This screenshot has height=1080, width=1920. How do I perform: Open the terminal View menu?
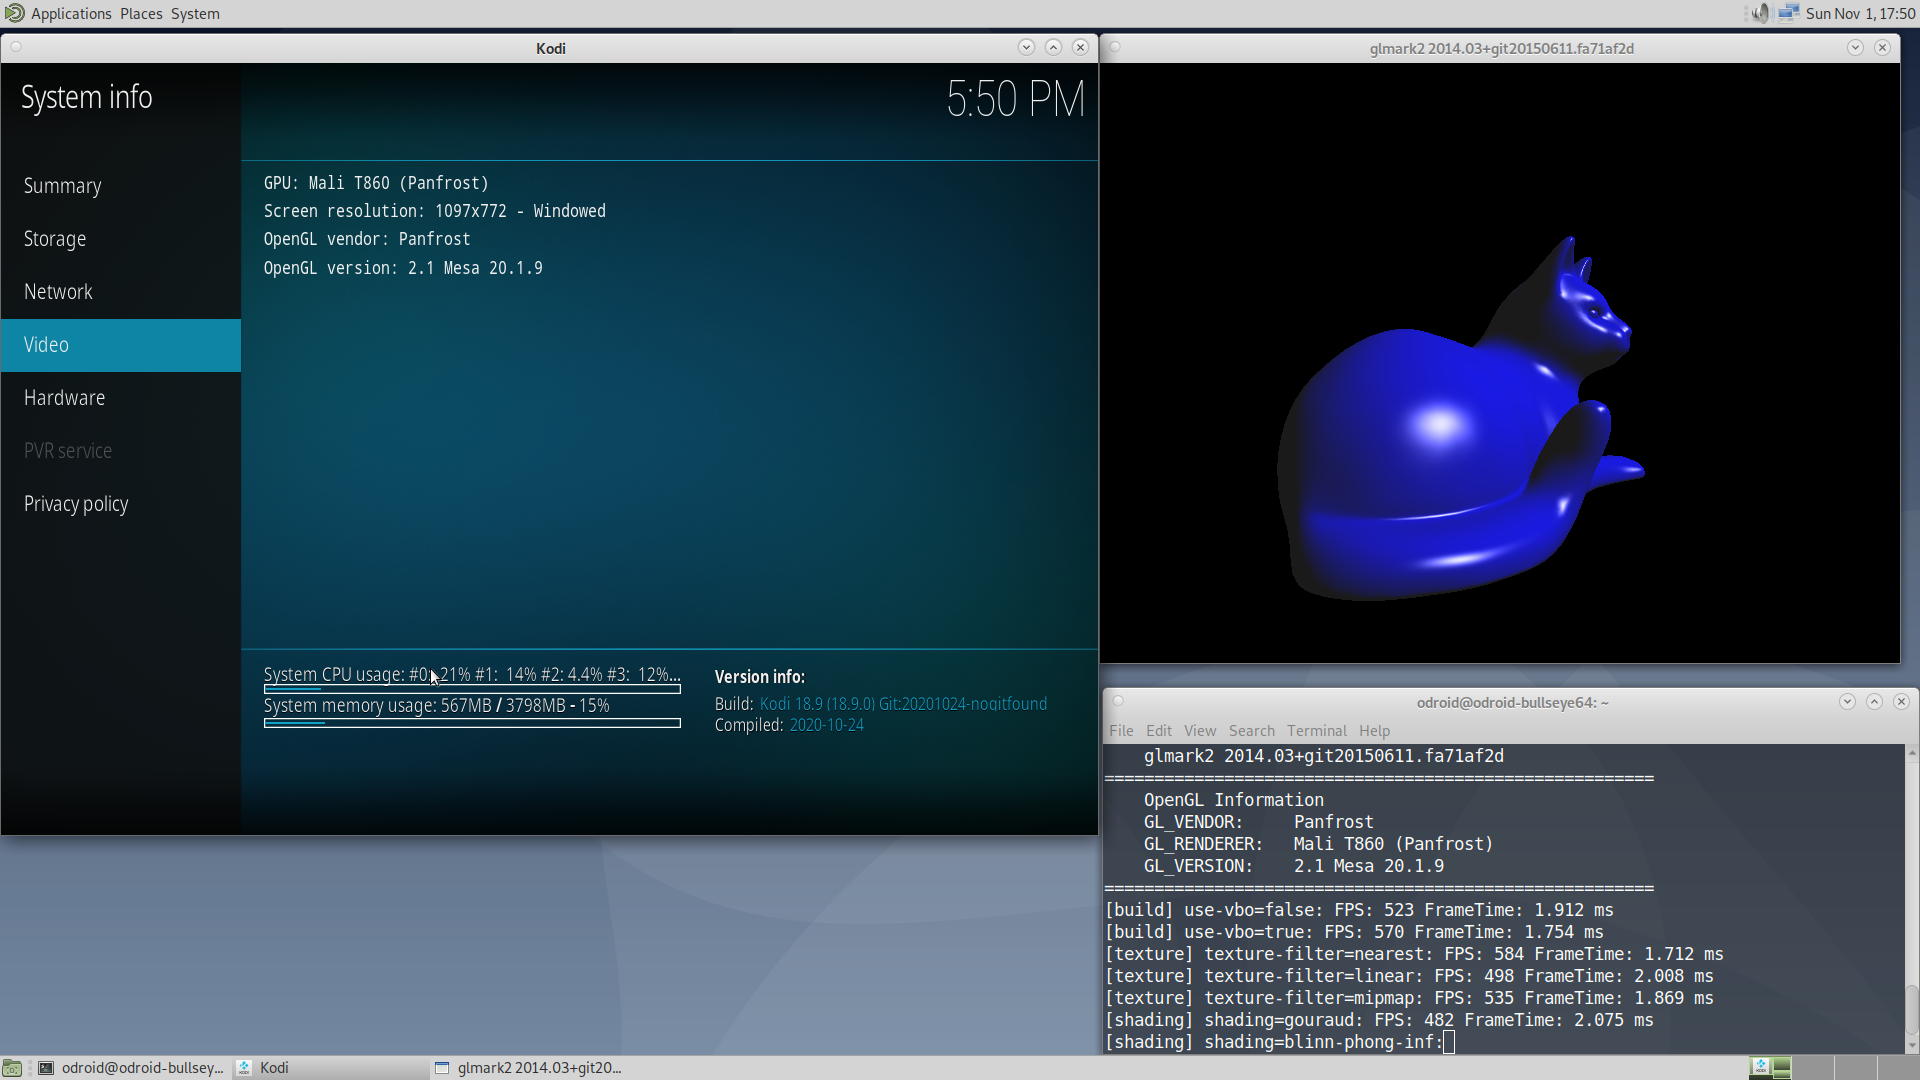pyautogui.click(x=1200, y=731)
